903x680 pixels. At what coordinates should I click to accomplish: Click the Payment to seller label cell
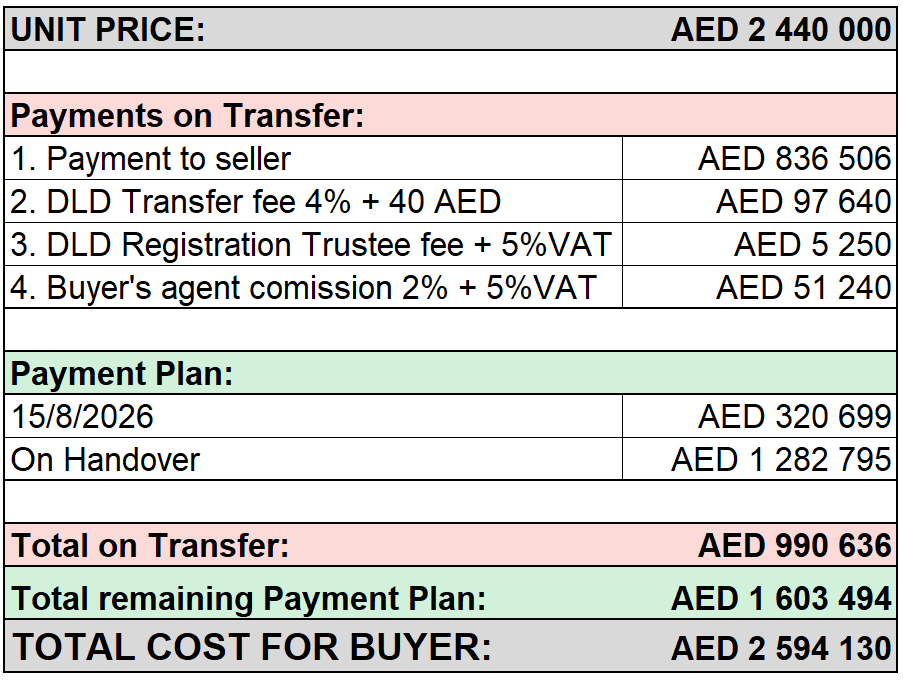pos(313,158)
